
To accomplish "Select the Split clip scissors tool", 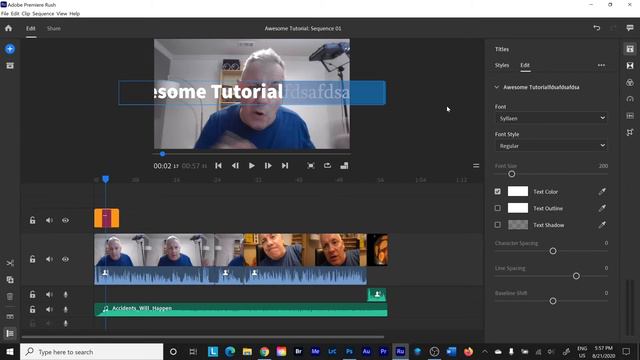I will 10,263.
